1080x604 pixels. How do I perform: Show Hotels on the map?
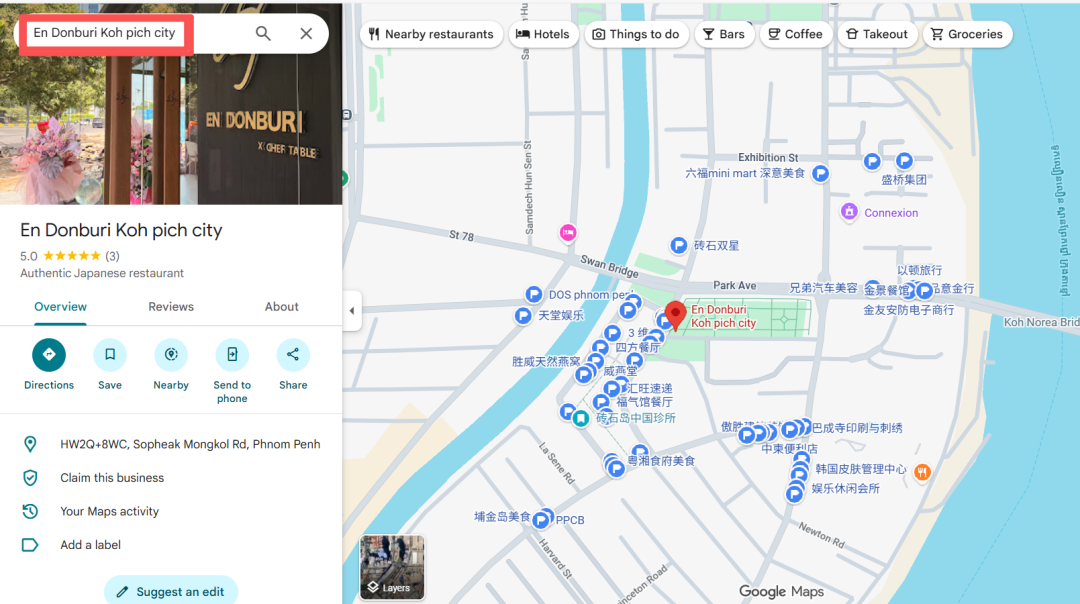click(x=542, y=34)
